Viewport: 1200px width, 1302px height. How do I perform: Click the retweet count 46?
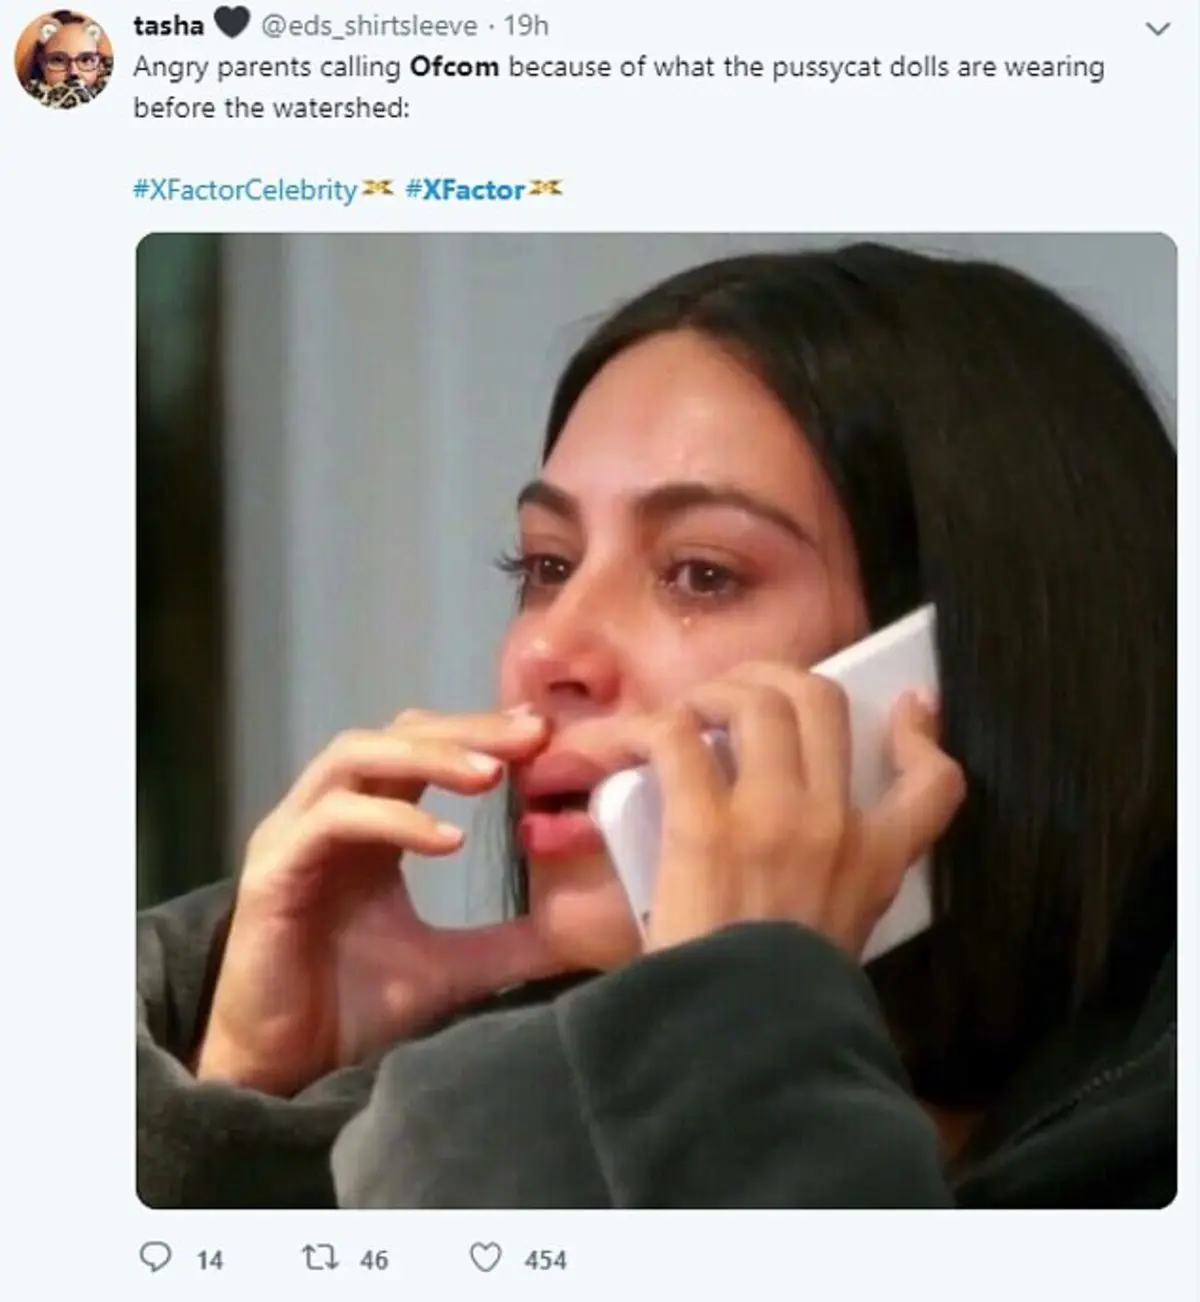coord(373,1260)
